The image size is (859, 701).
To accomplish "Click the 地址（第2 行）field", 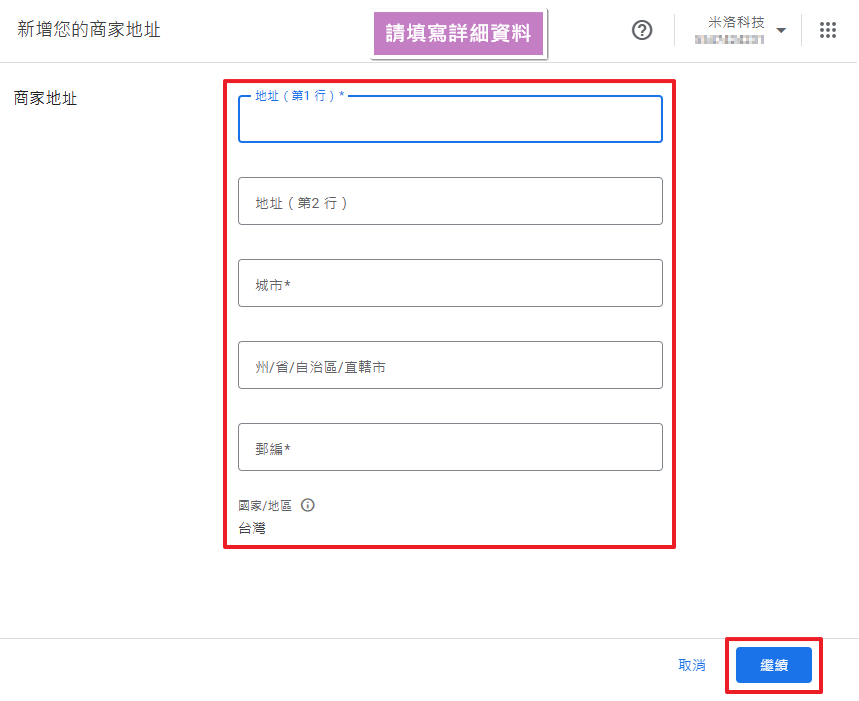I will pos(450,201).
